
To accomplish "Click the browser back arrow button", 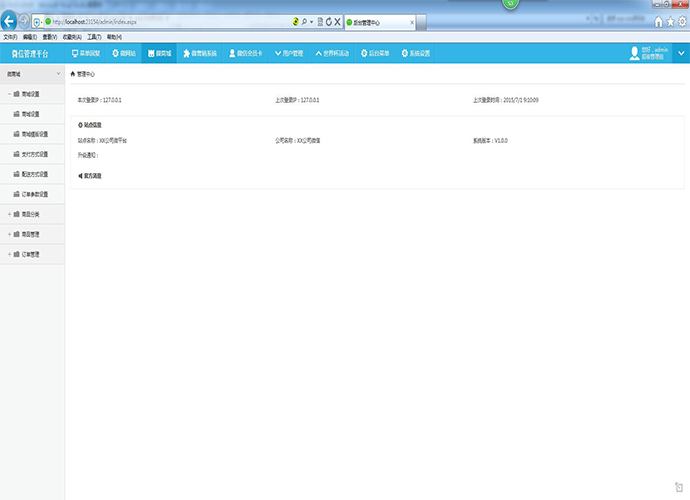I will click(x=10, y=21).
